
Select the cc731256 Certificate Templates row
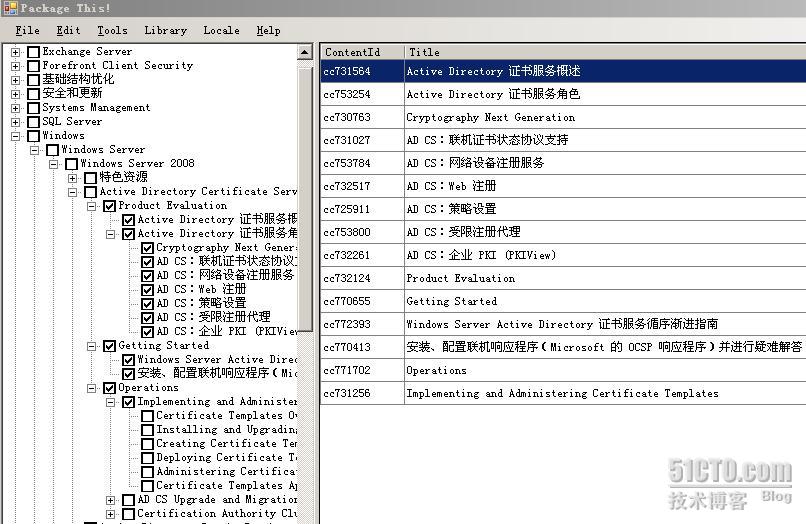pos(563,393)
